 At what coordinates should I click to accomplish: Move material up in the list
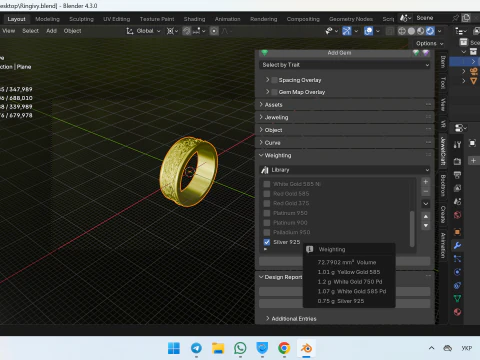(426, 216)
